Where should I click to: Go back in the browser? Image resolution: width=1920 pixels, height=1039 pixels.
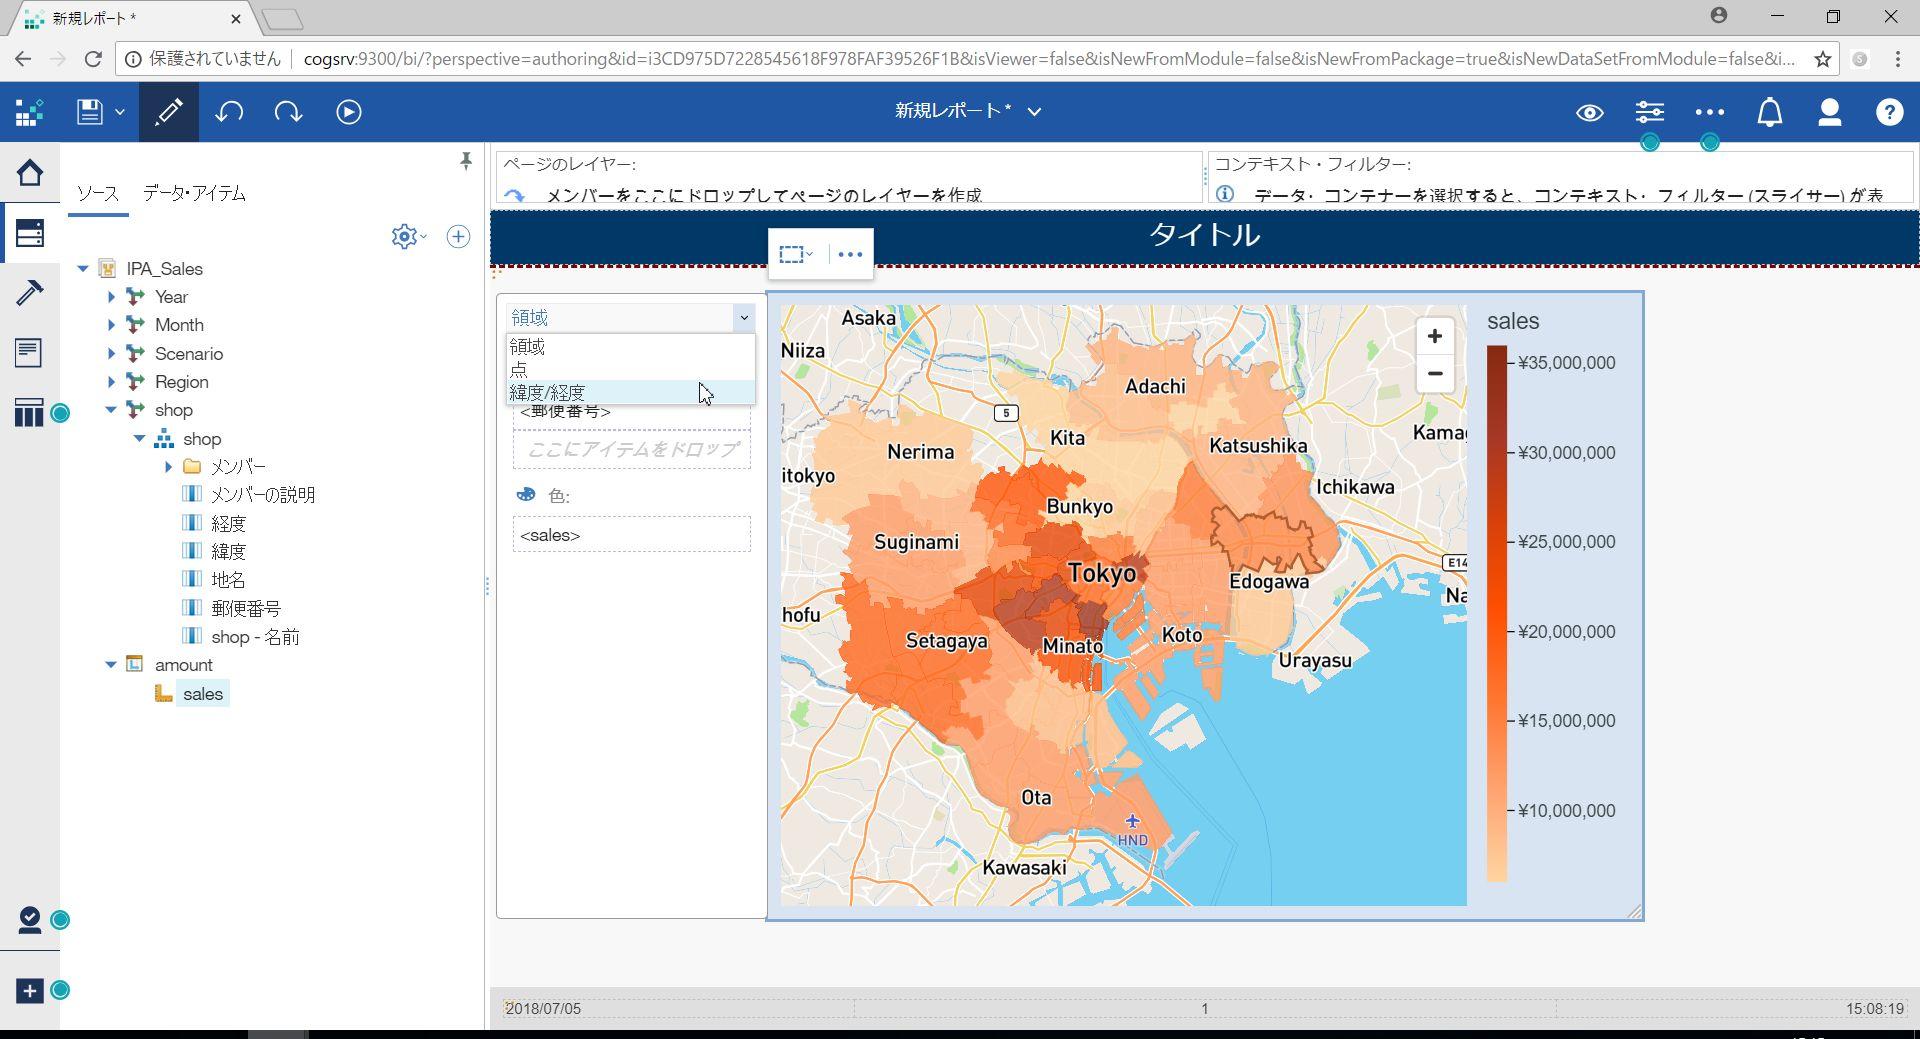(23, 59)
